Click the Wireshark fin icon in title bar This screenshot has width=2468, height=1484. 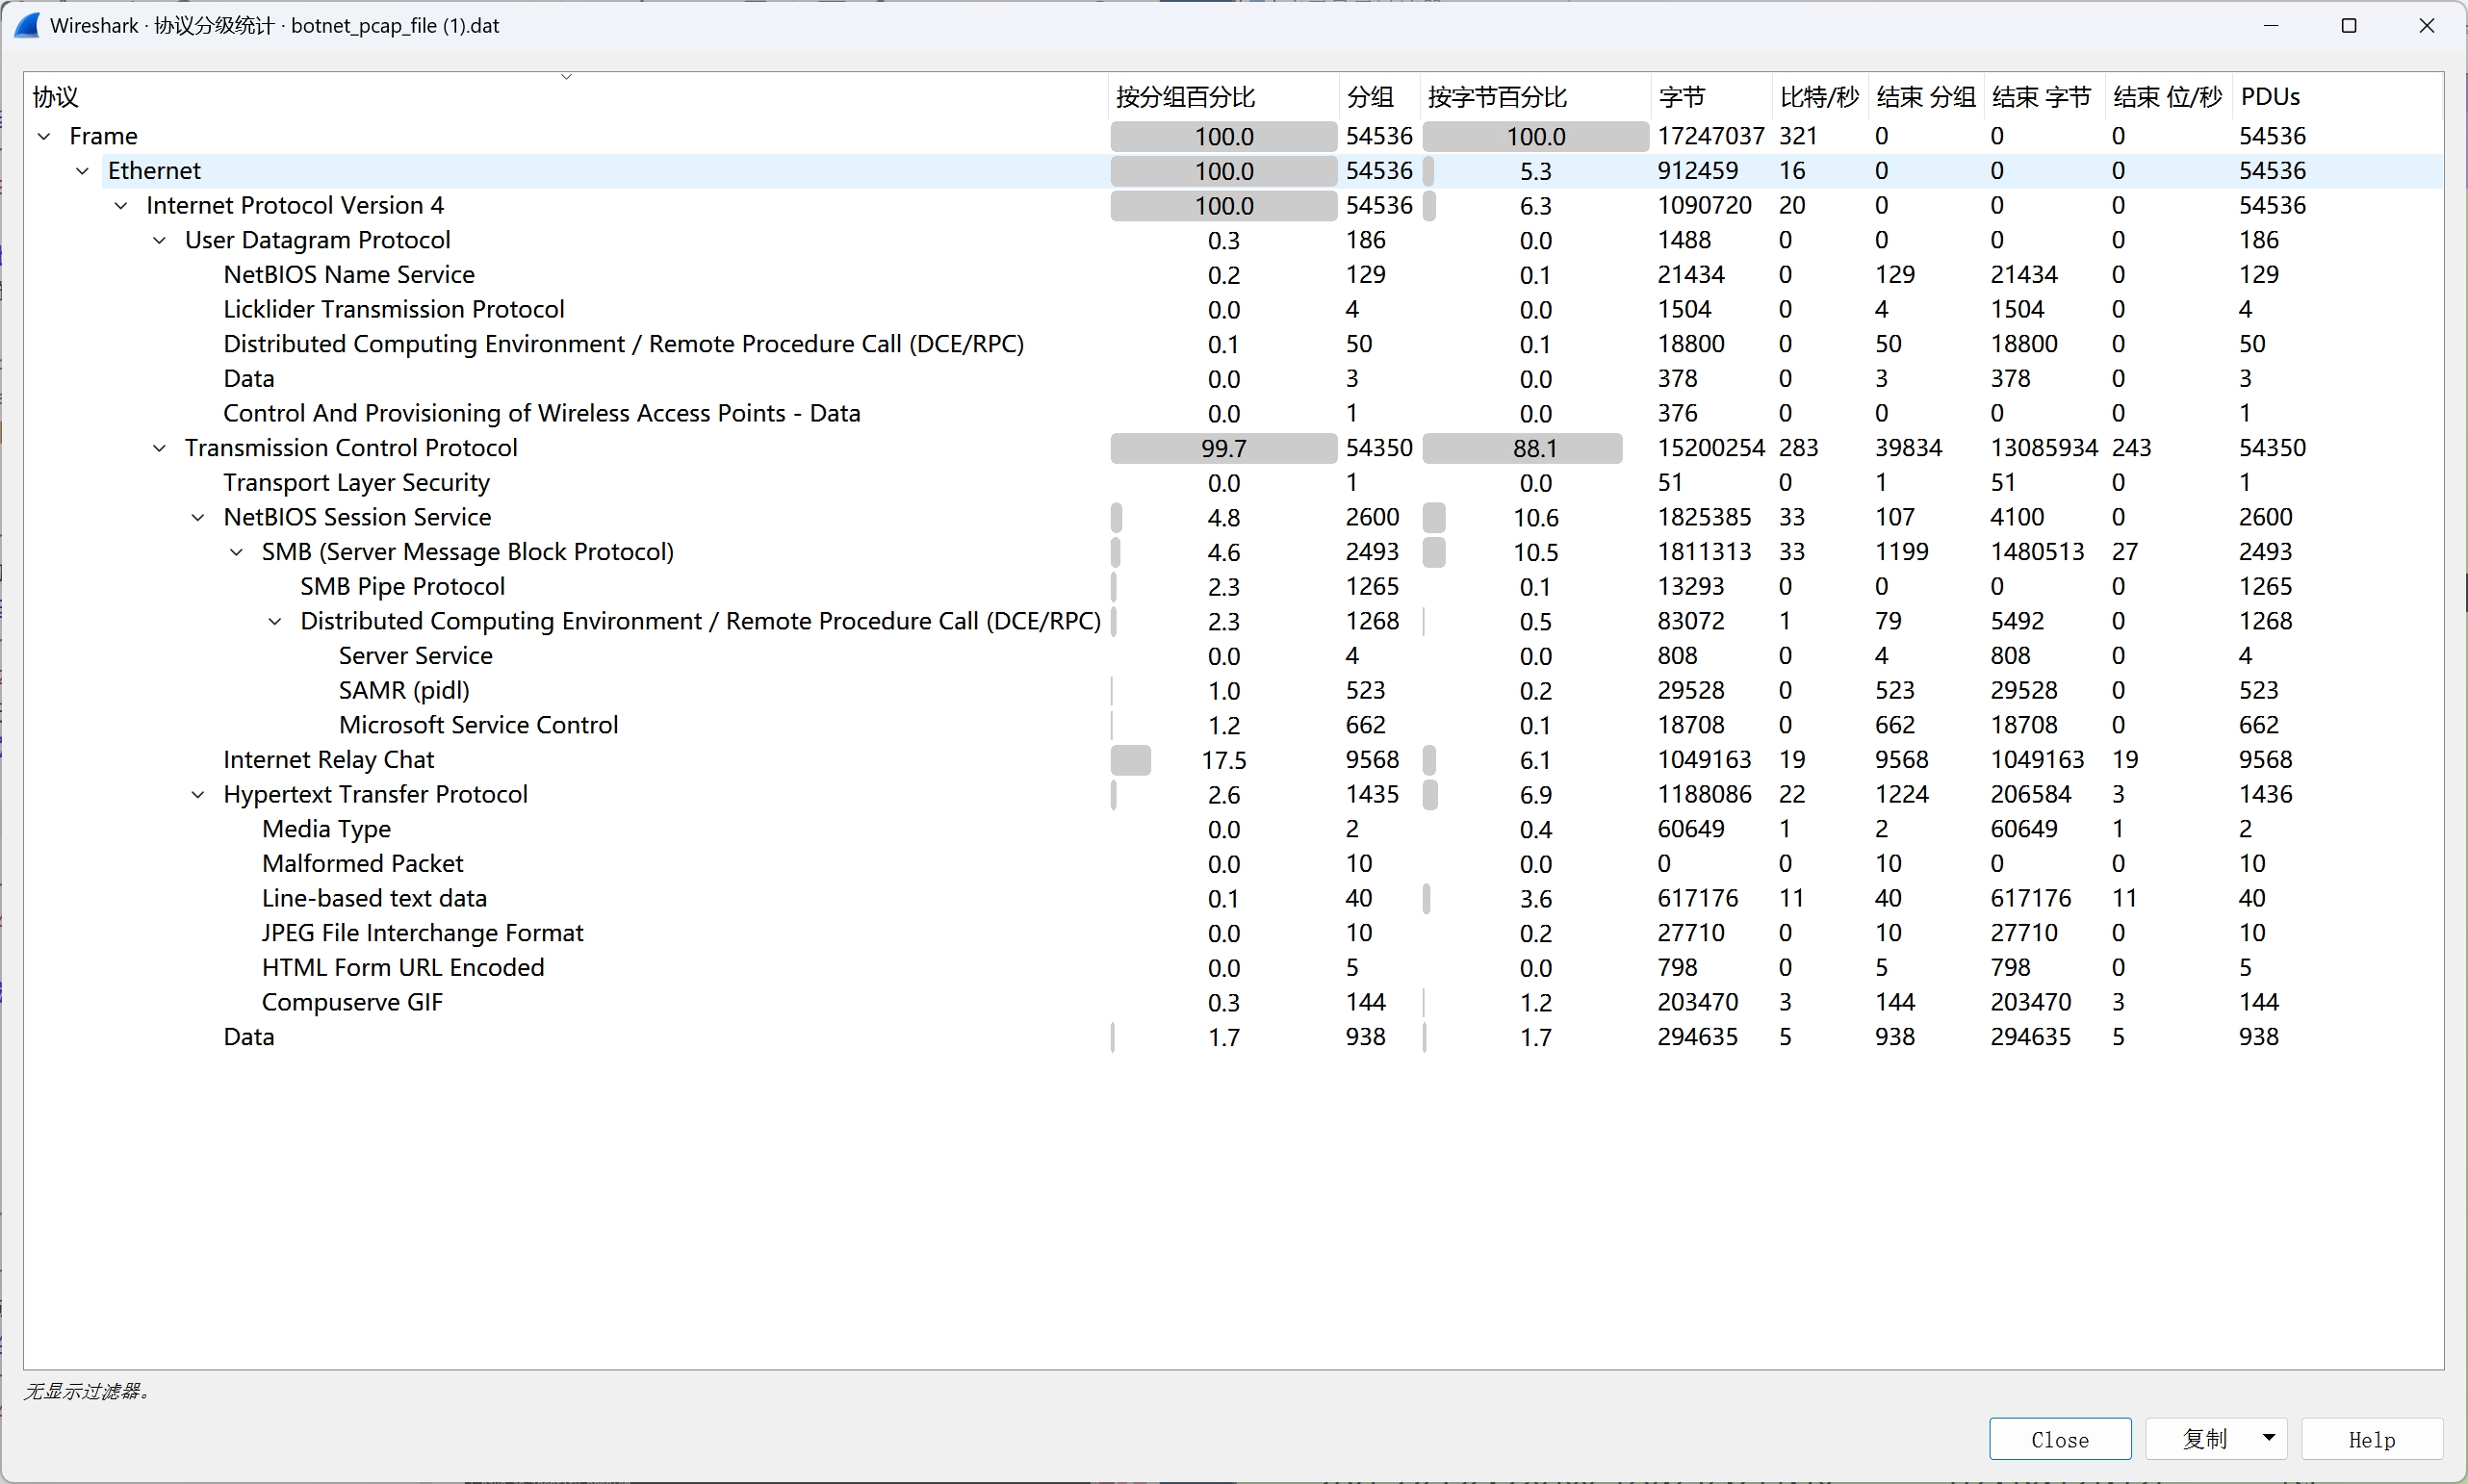coord(27,26)
